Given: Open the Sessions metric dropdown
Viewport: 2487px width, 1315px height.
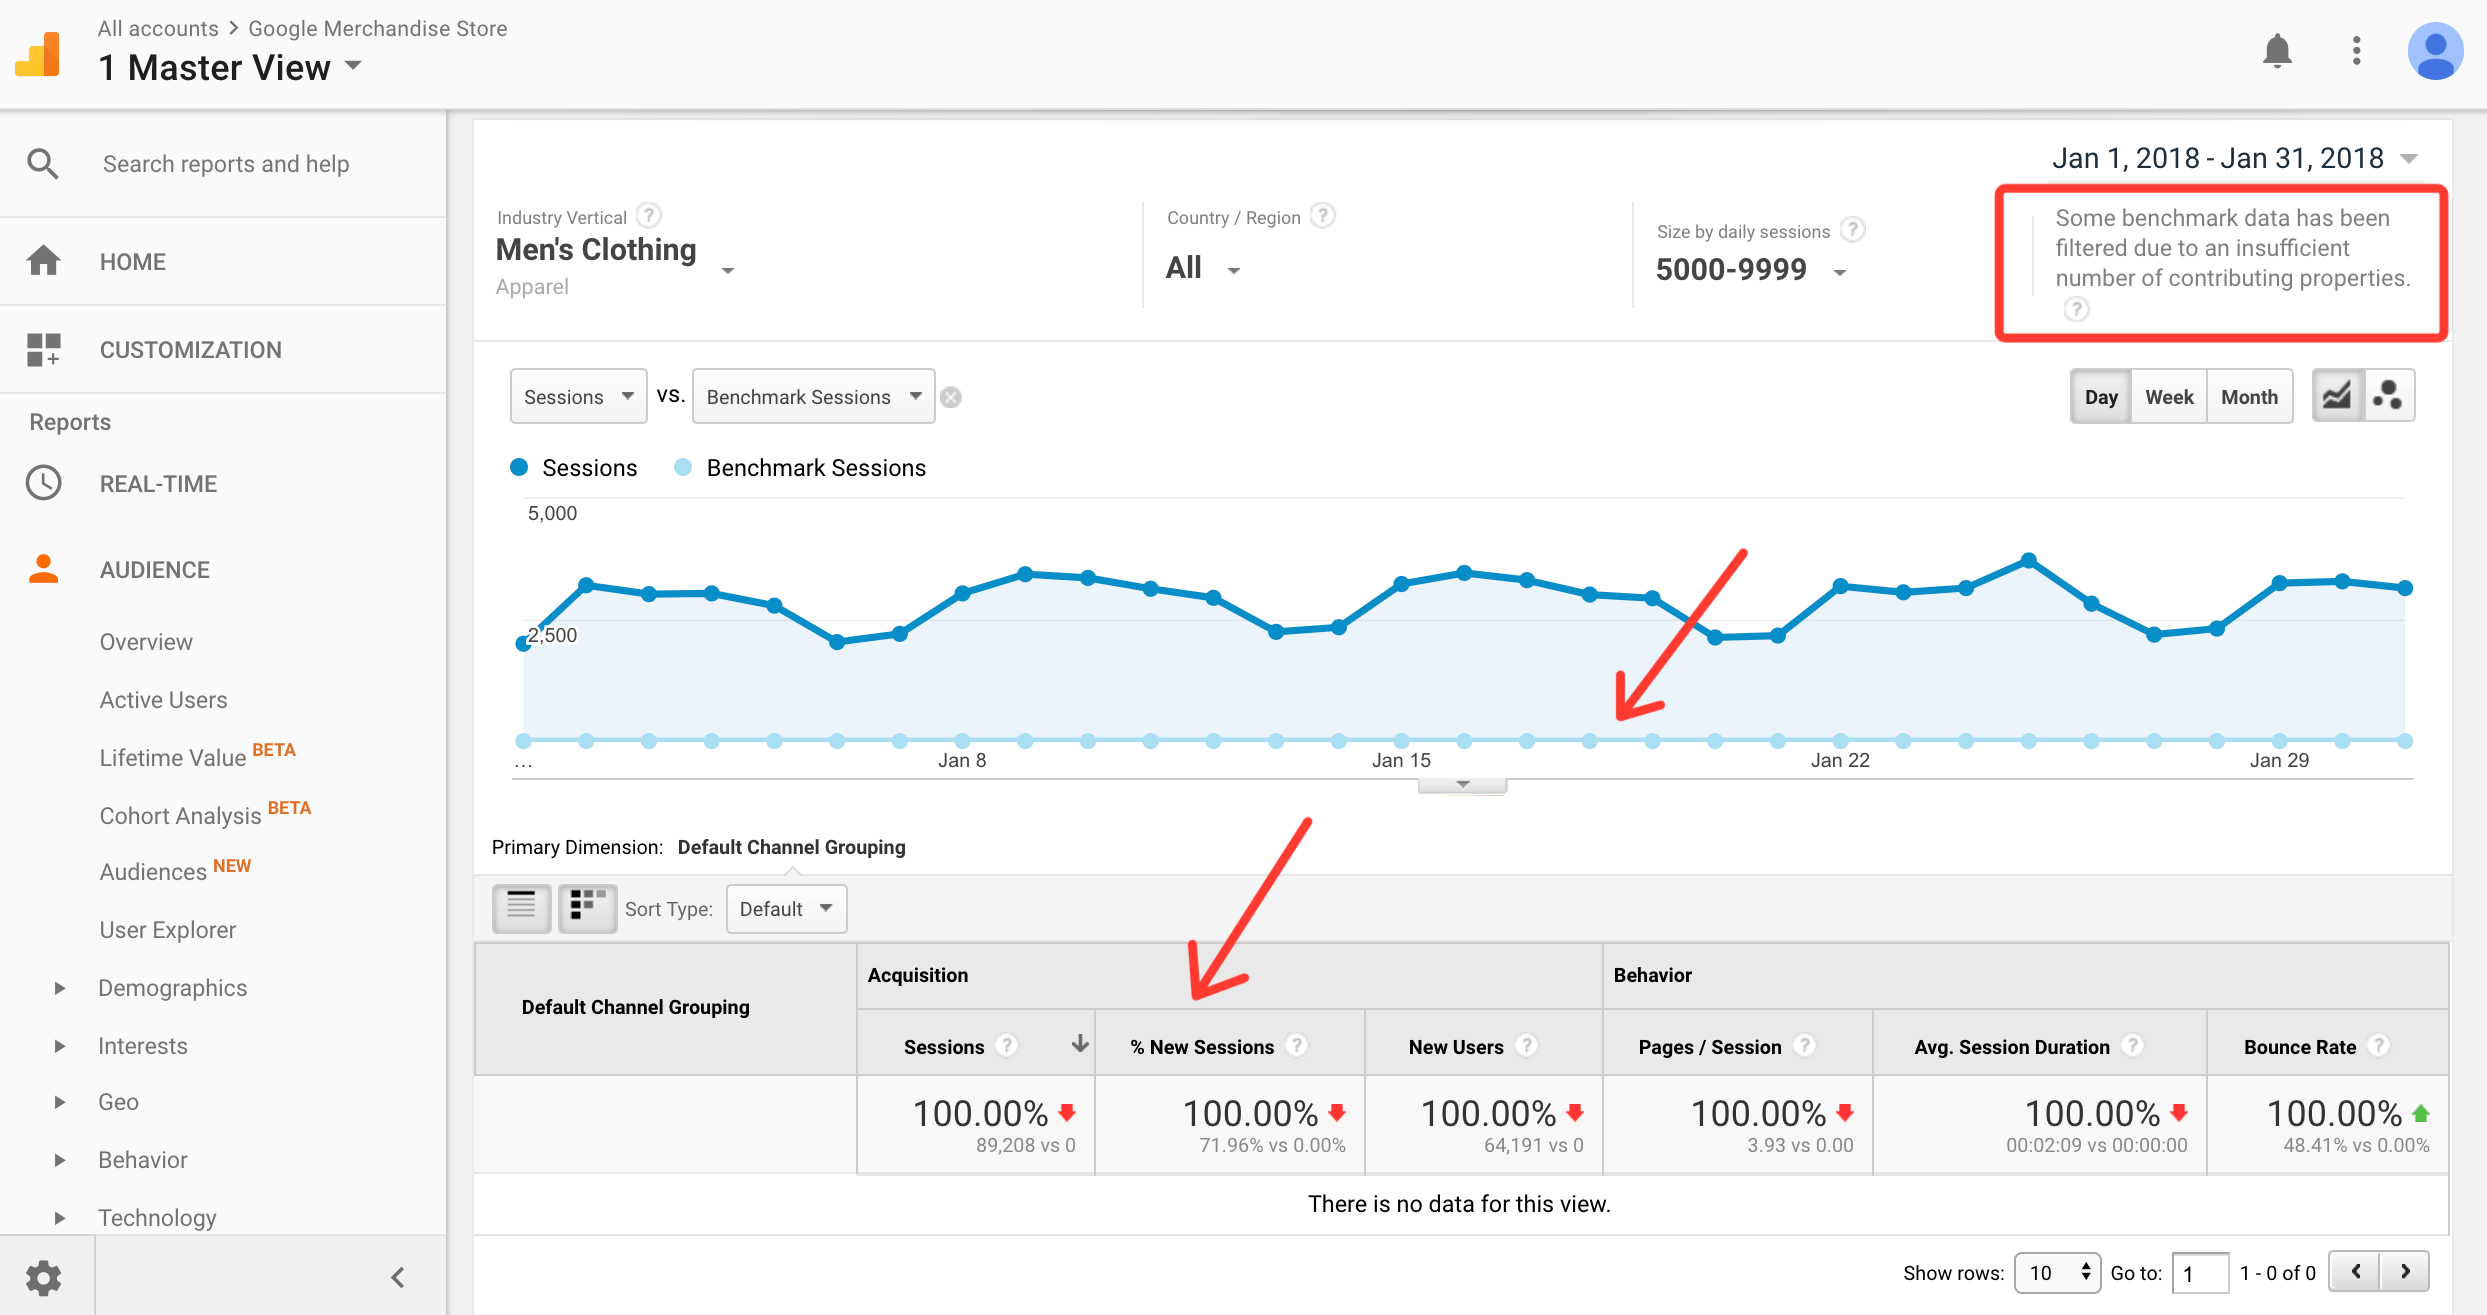Looking at the screenshot, I should (x=578, y=396).
